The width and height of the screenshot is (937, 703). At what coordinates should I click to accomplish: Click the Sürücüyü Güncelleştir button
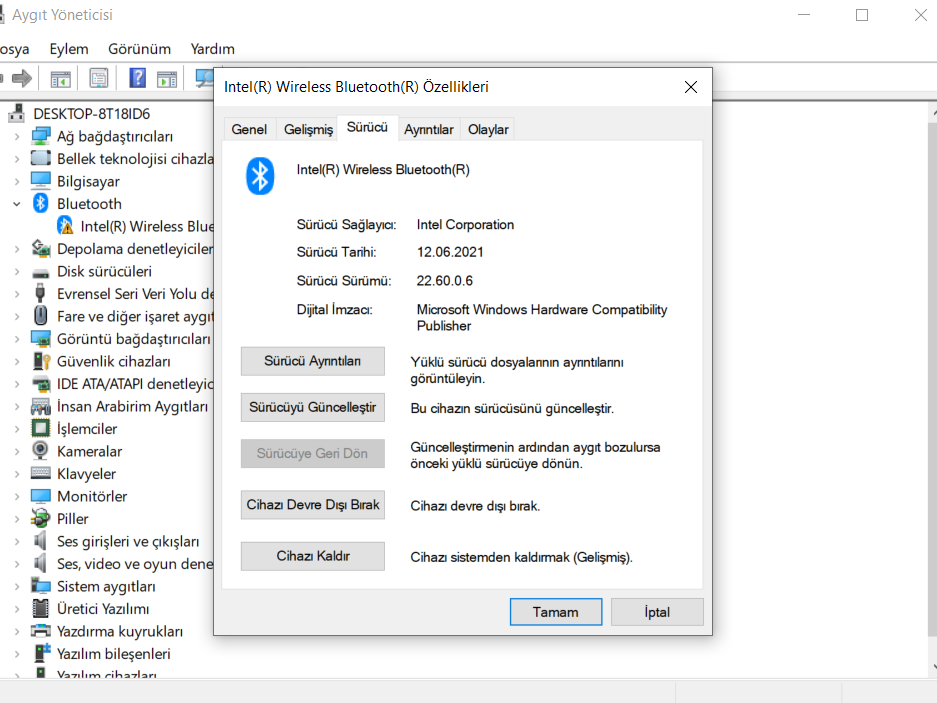[x=313, y=407]
